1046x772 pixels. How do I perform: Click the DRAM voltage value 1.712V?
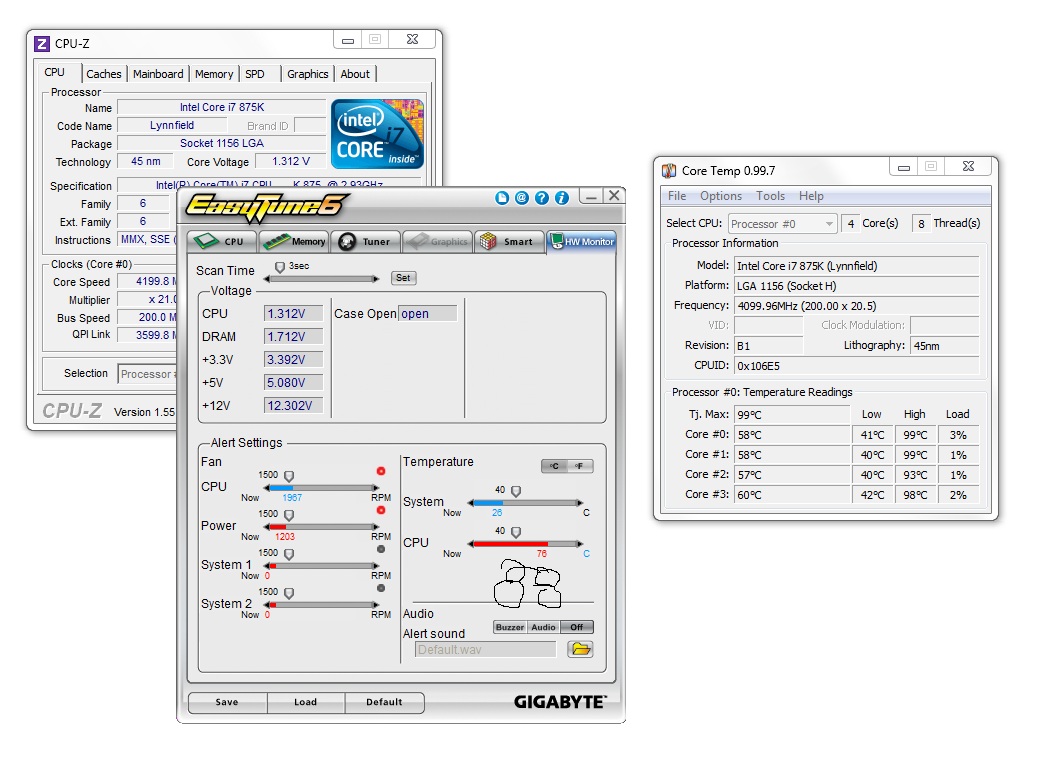click(294, 336)
